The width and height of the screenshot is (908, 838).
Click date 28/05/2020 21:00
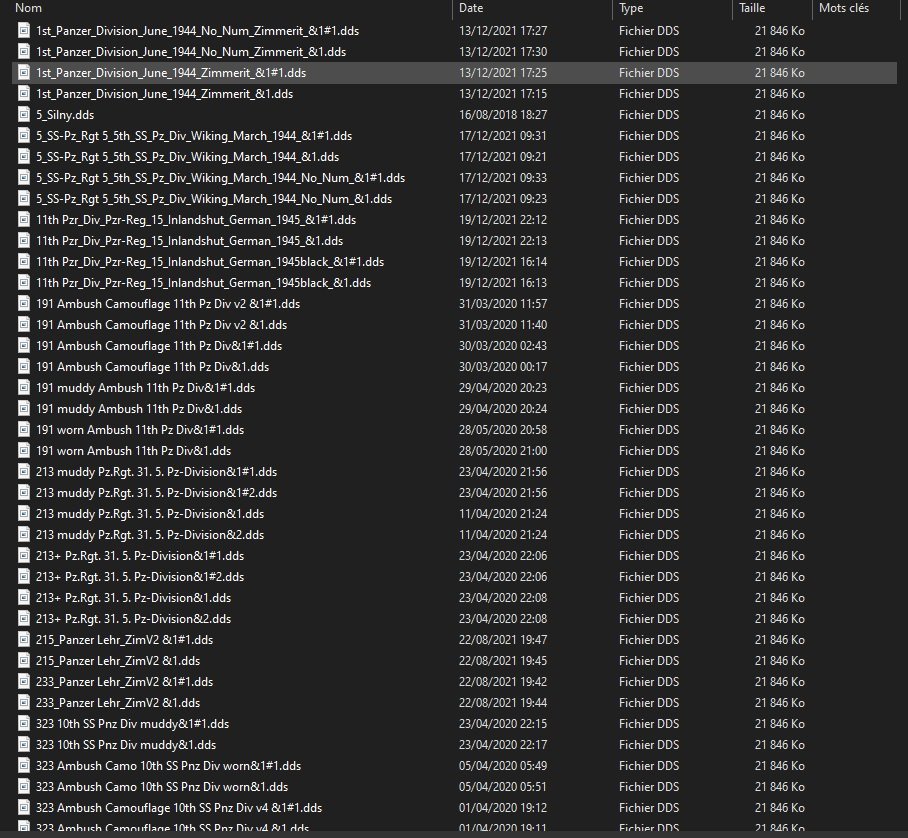pos(503,451)
